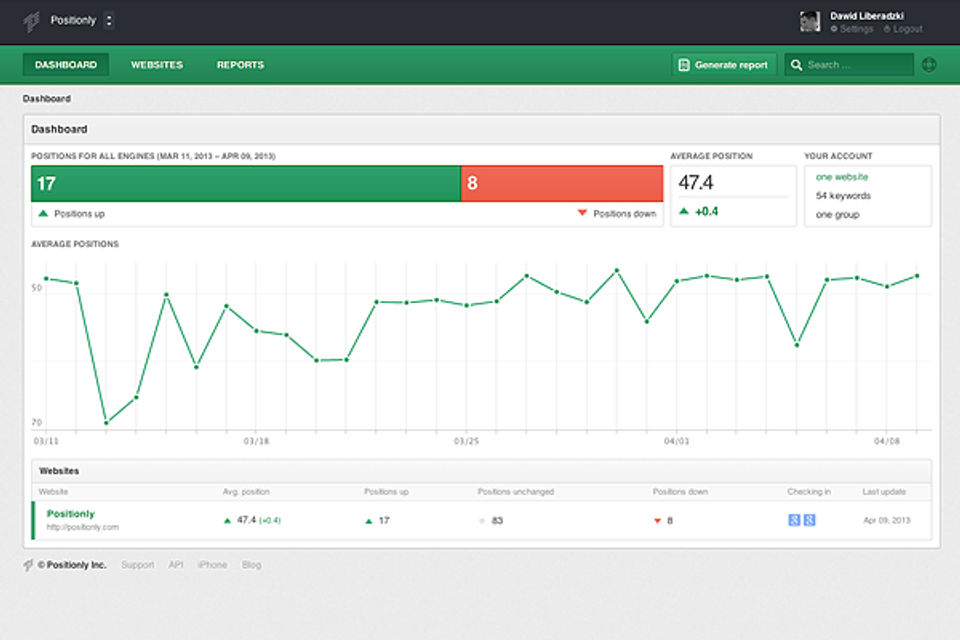Click the first Google engine icon under Checking in
The width and height of the screenshot is (960, 640).
point(794,520)
